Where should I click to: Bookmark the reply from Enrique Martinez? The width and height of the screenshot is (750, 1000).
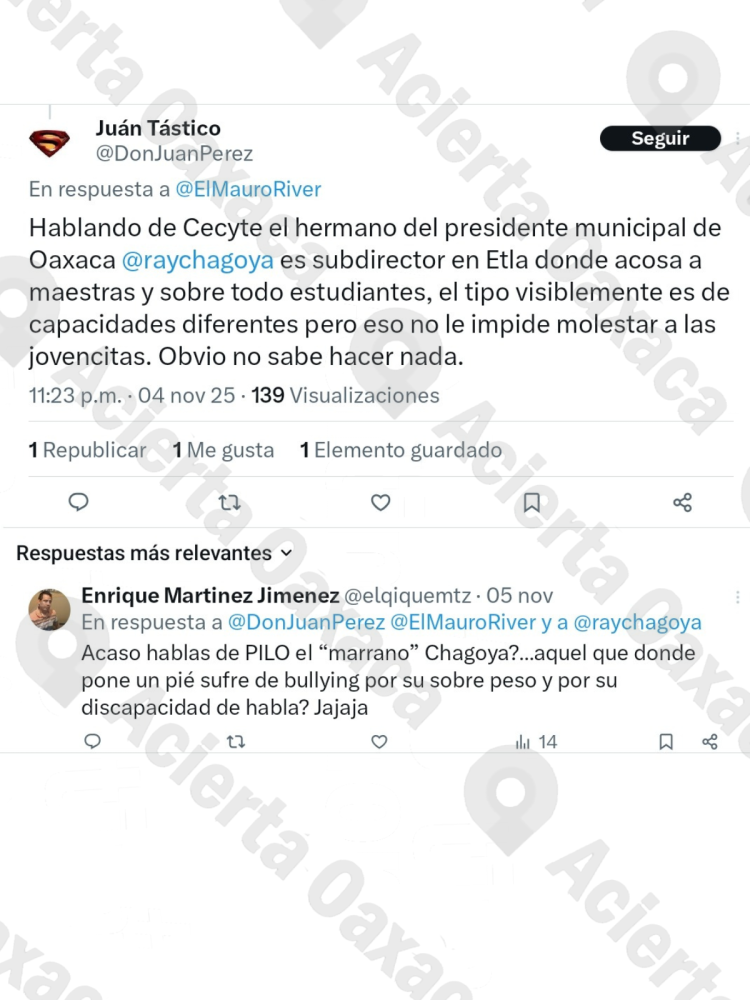[x=666, y=741]
